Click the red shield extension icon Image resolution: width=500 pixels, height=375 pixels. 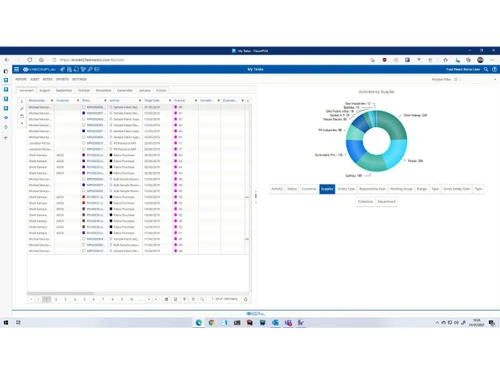click(384, 60)
